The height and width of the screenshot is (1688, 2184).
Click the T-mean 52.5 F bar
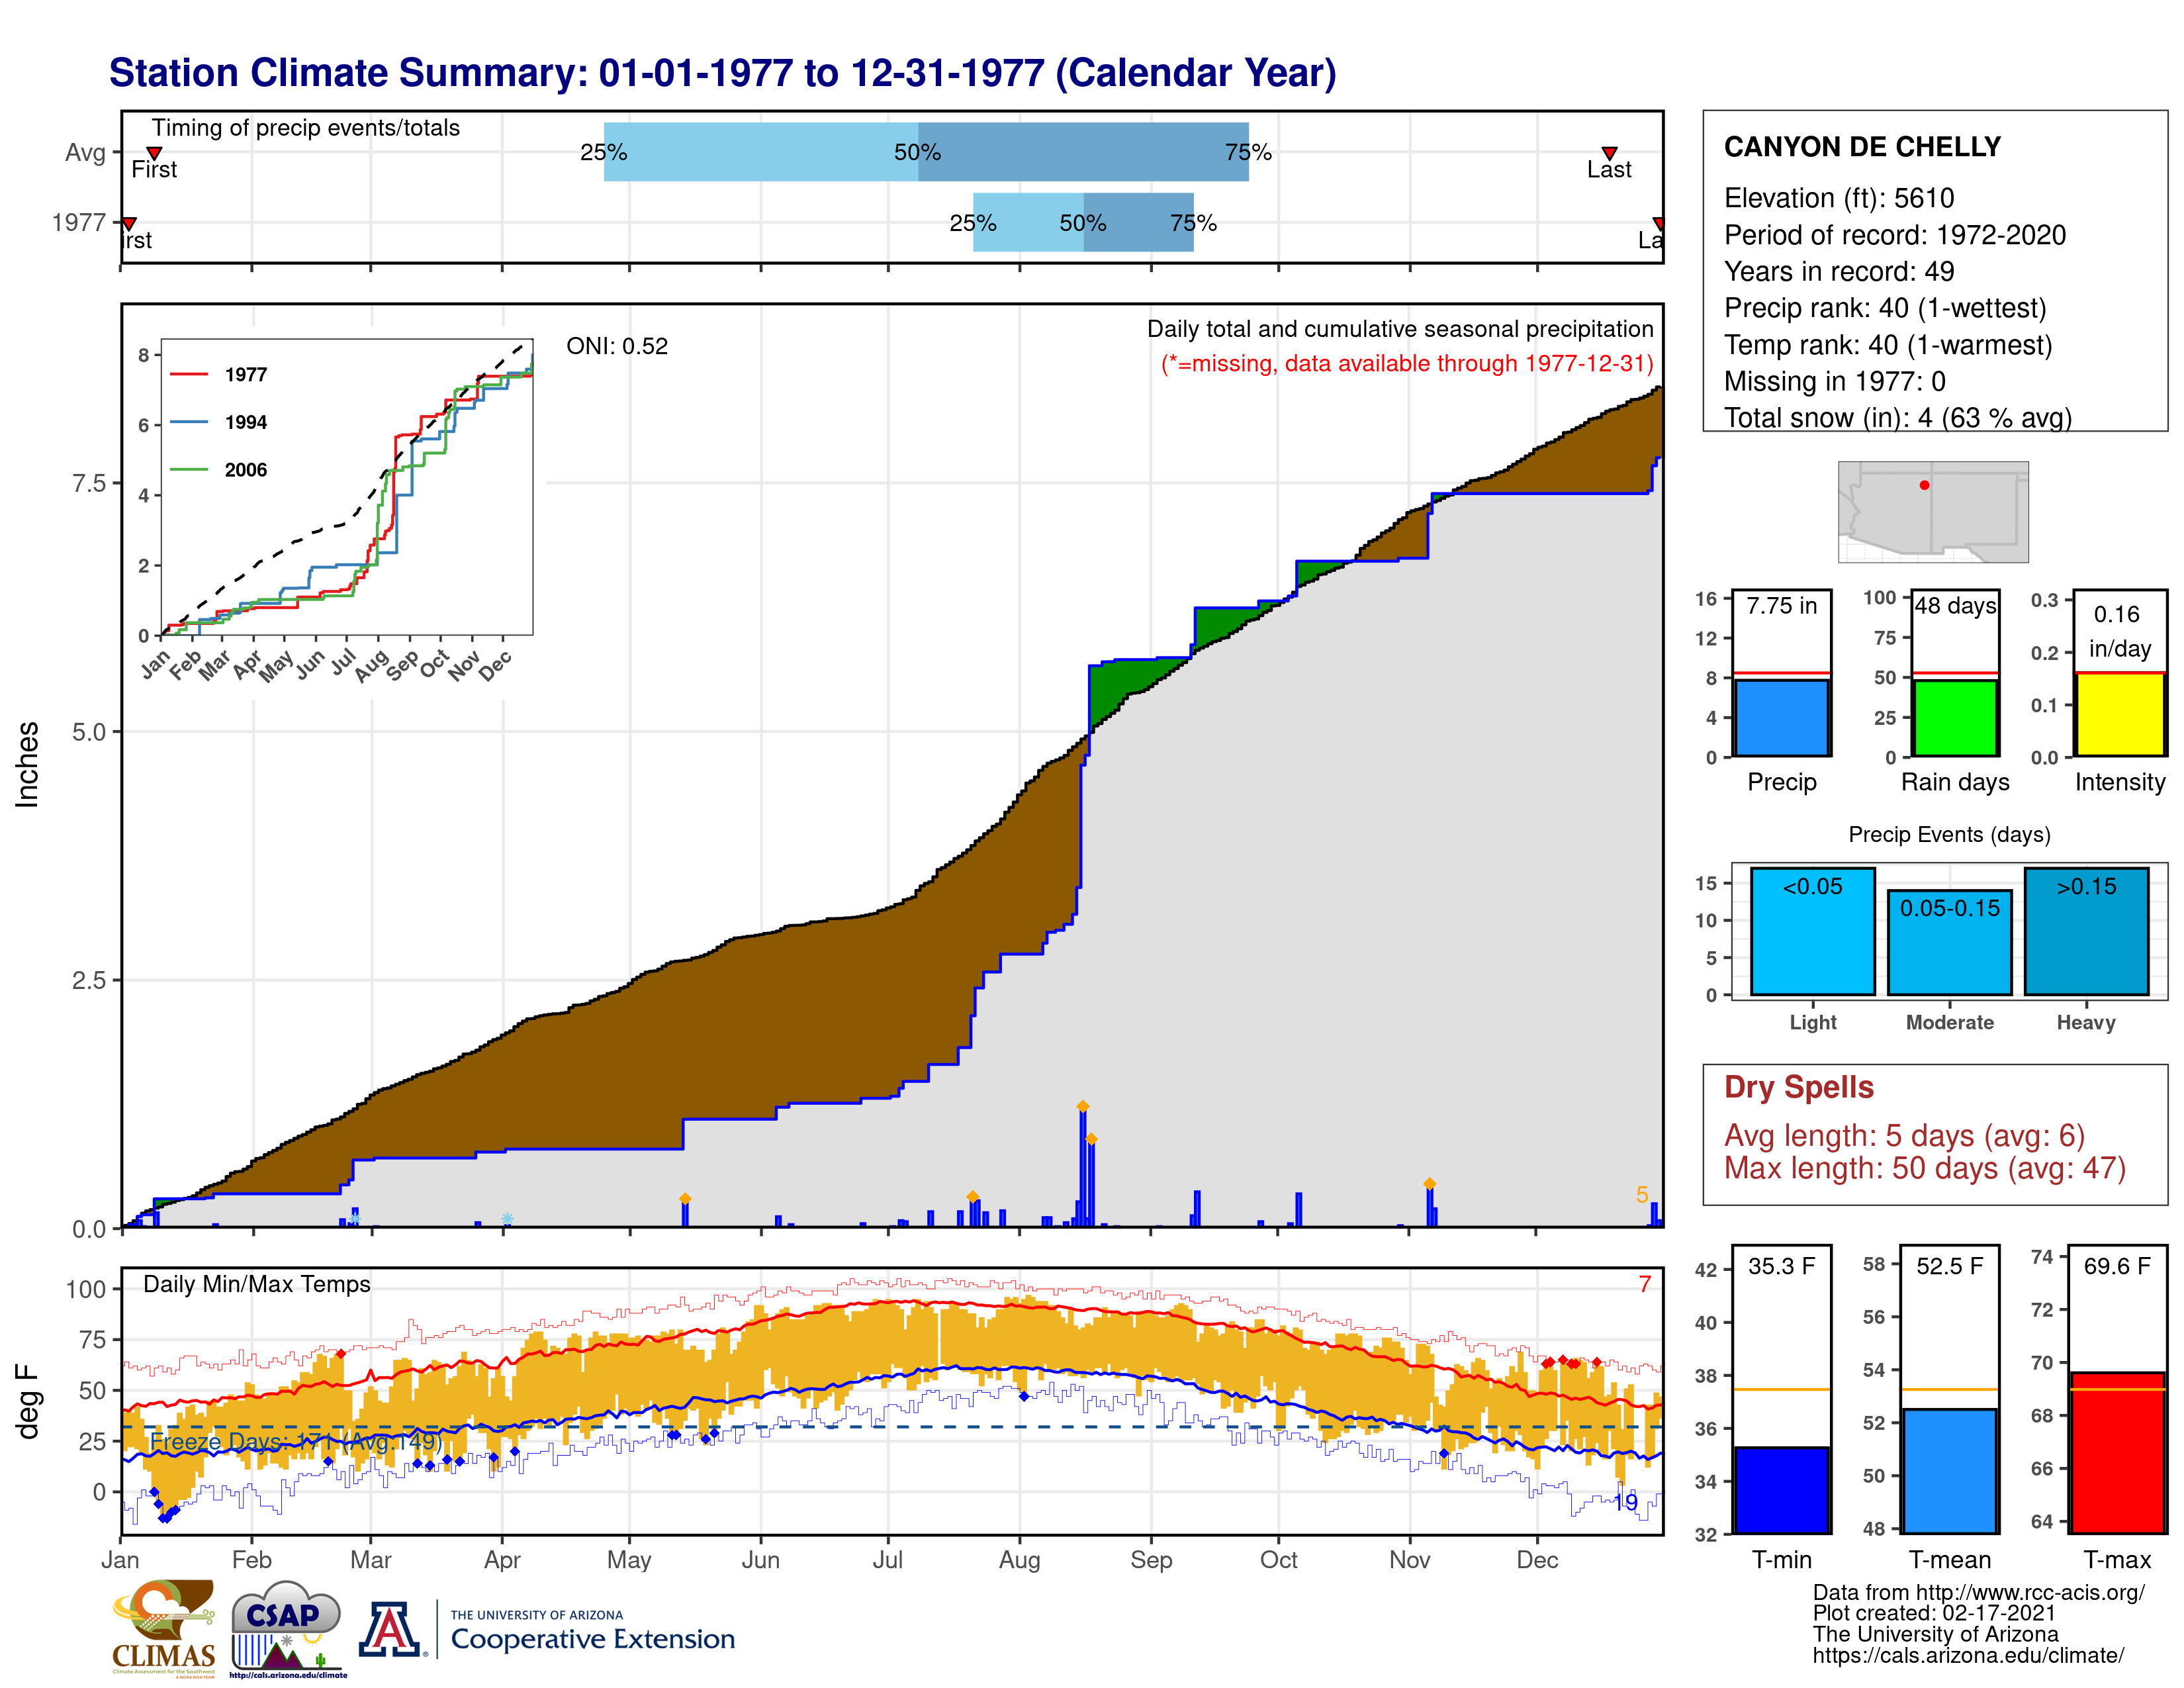1949,1471
